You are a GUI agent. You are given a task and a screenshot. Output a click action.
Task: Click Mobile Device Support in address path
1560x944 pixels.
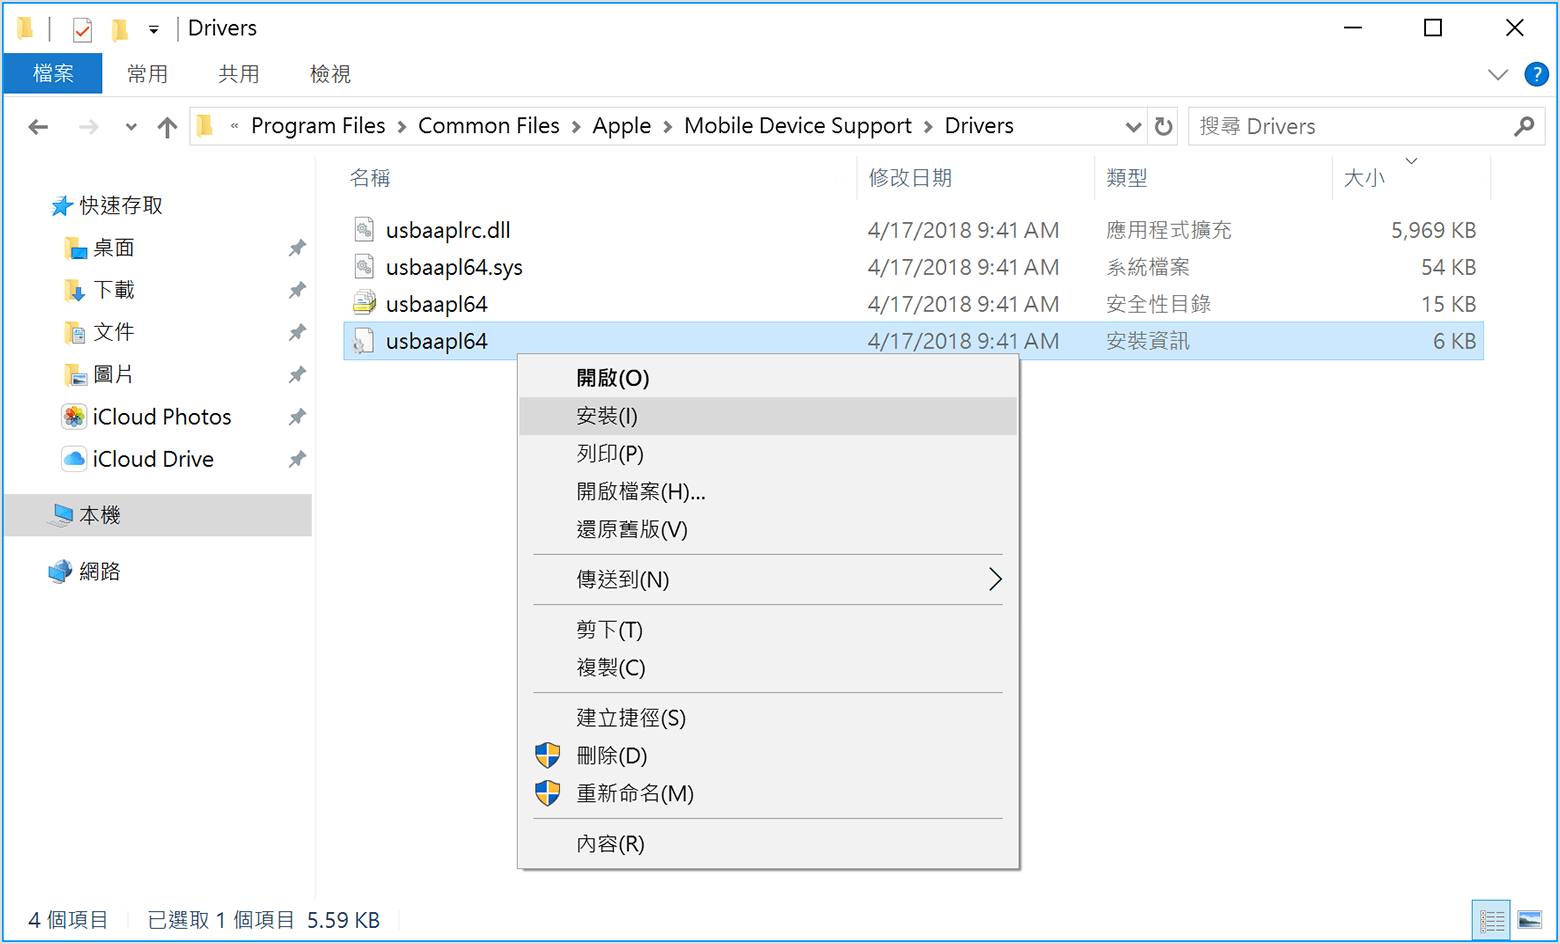(x=798, y=126)
